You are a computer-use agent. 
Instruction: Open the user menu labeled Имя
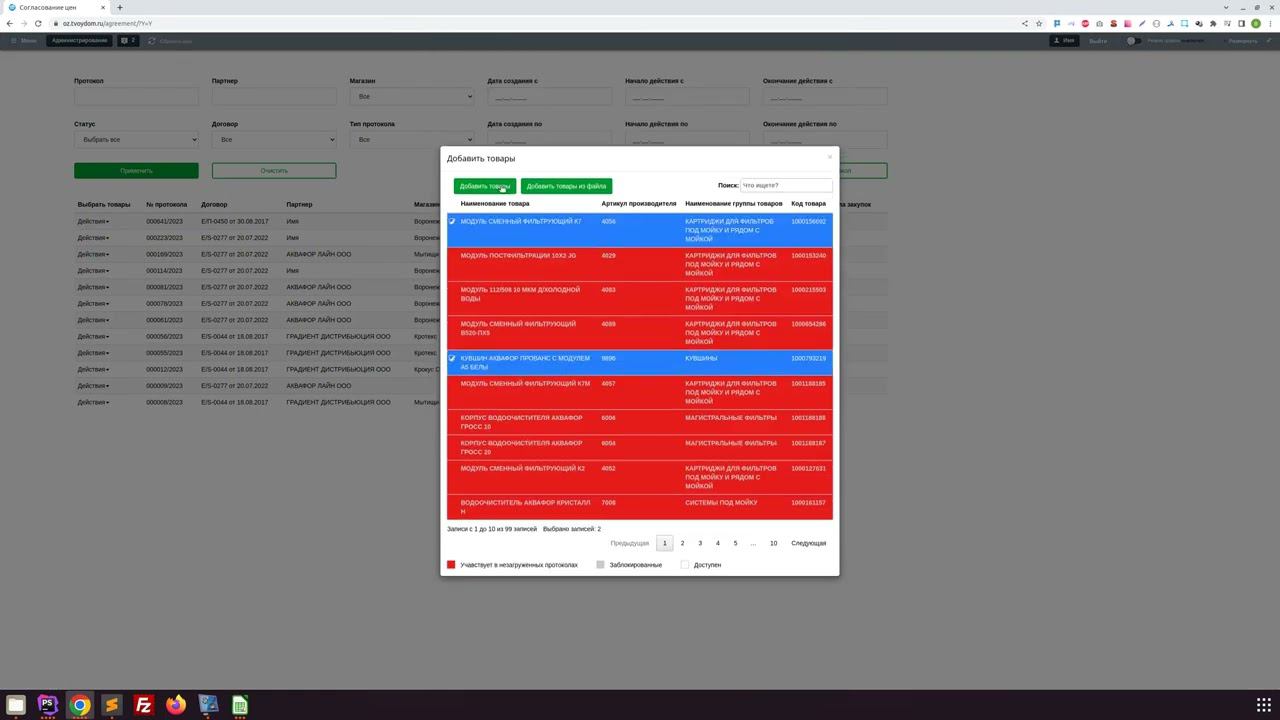tap(1064, 41)
